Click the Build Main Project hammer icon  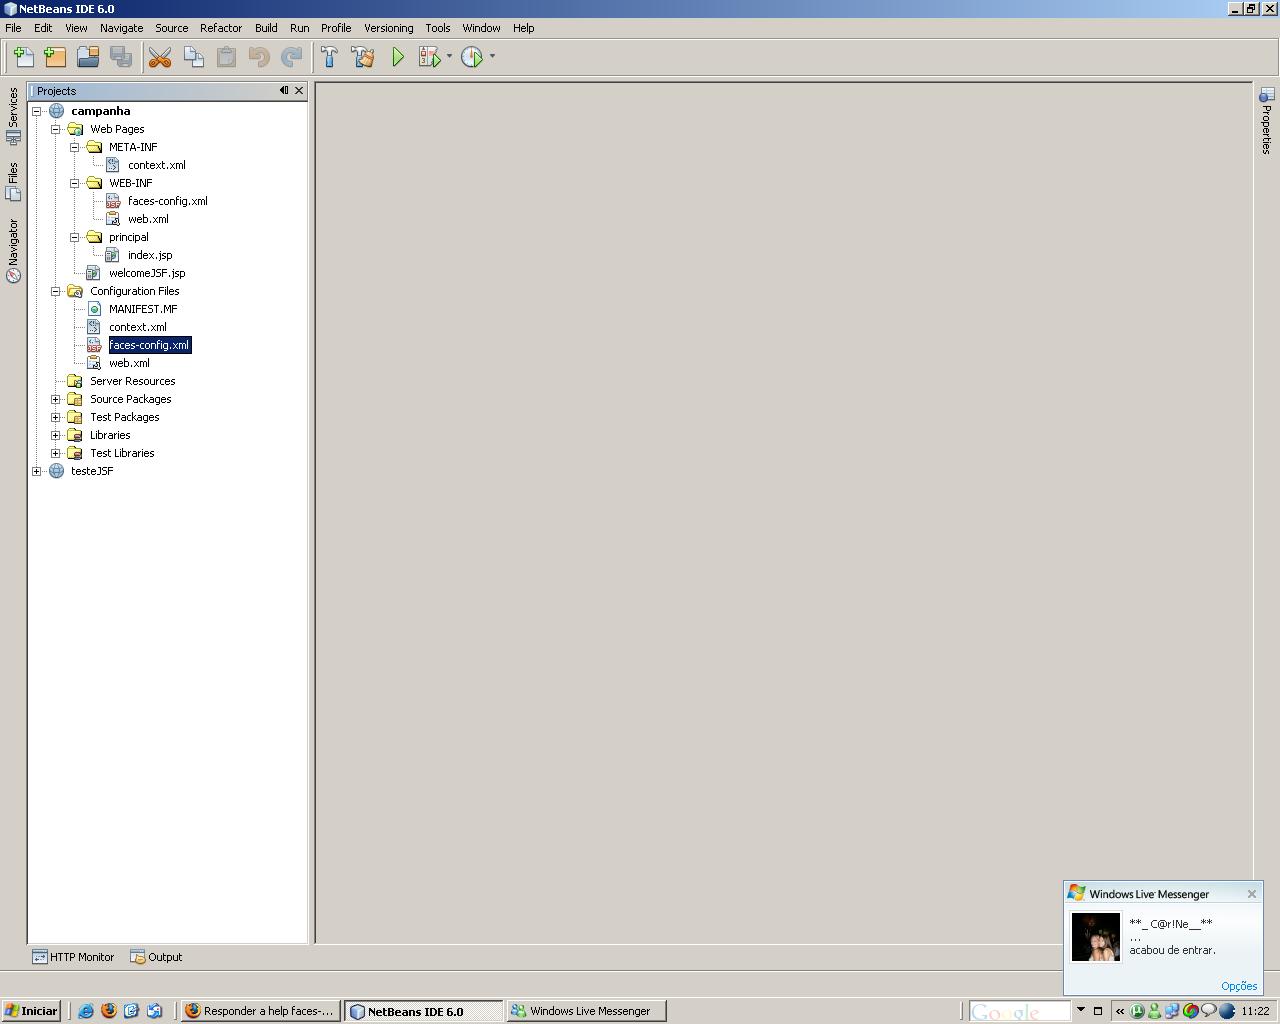pyautogui.click(x=329, y=57)
